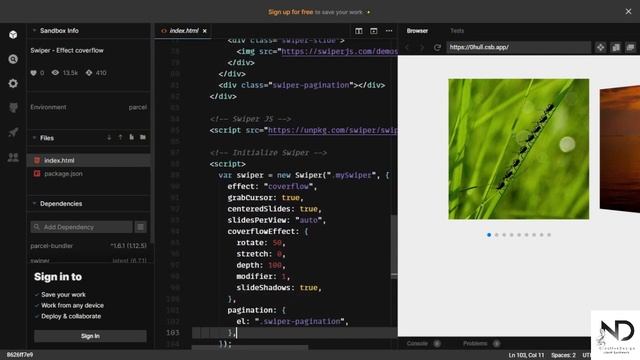Image resolution: width=640 pixels, height=360 pixels.
Task: Open the deployment rocket panel
Action: coord(13,132)
